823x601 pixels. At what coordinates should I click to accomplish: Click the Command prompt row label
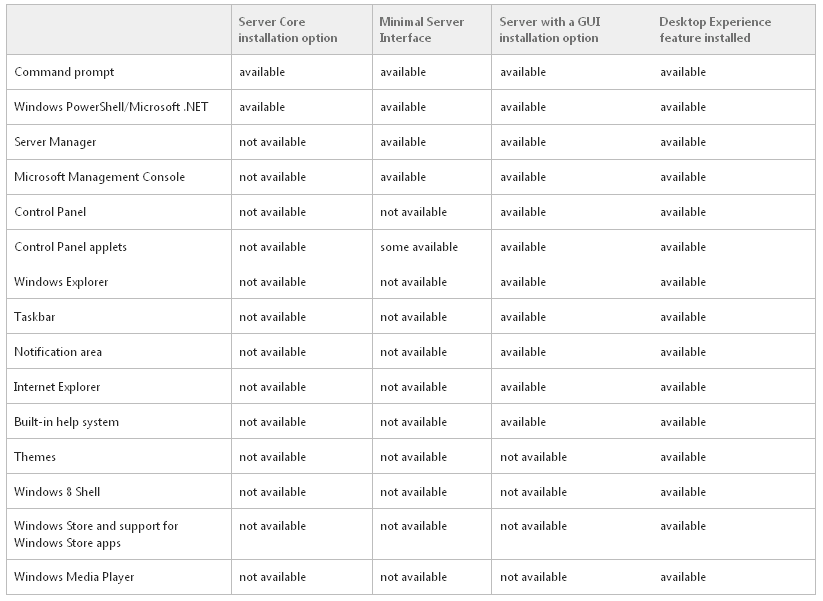64,72
